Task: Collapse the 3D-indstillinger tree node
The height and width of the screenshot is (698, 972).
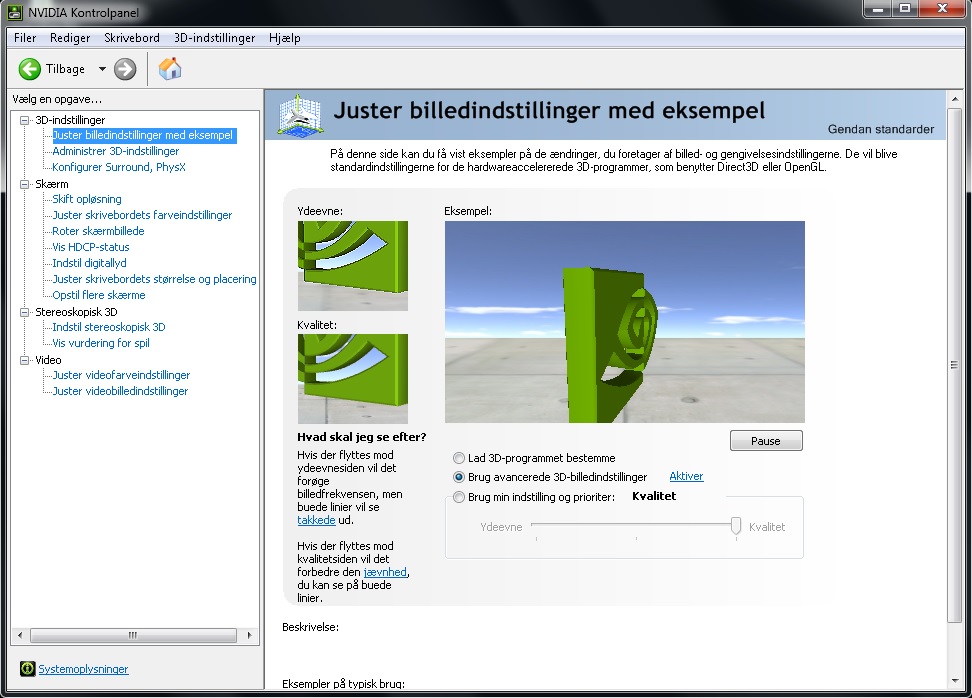Action: (25, 120)
